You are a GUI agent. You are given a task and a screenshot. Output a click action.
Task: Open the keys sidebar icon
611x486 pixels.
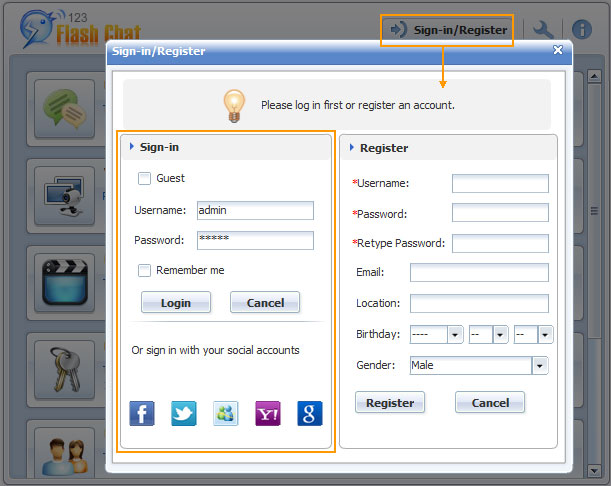coord(64,369)
